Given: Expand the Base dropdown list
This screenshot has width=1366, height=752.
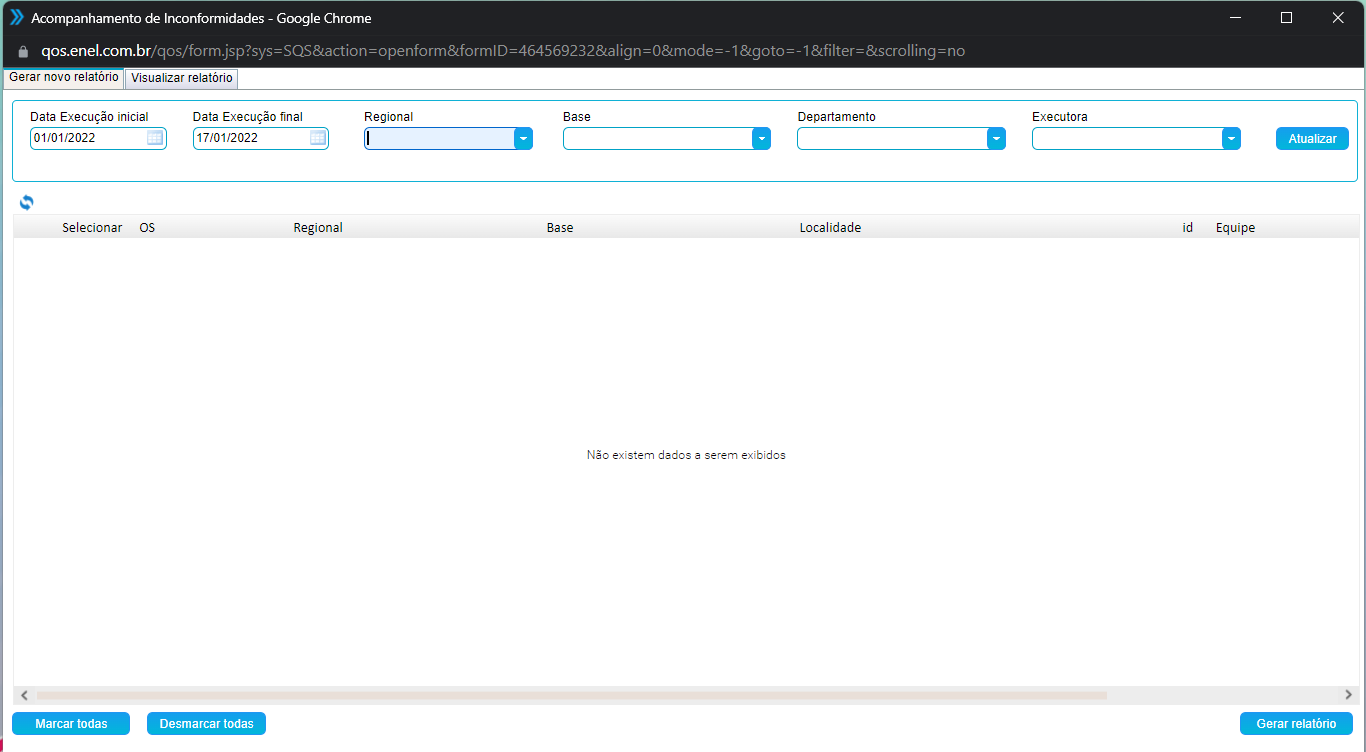Looking at the screenshot, I should pyautogui.click(x=761, y=139).
